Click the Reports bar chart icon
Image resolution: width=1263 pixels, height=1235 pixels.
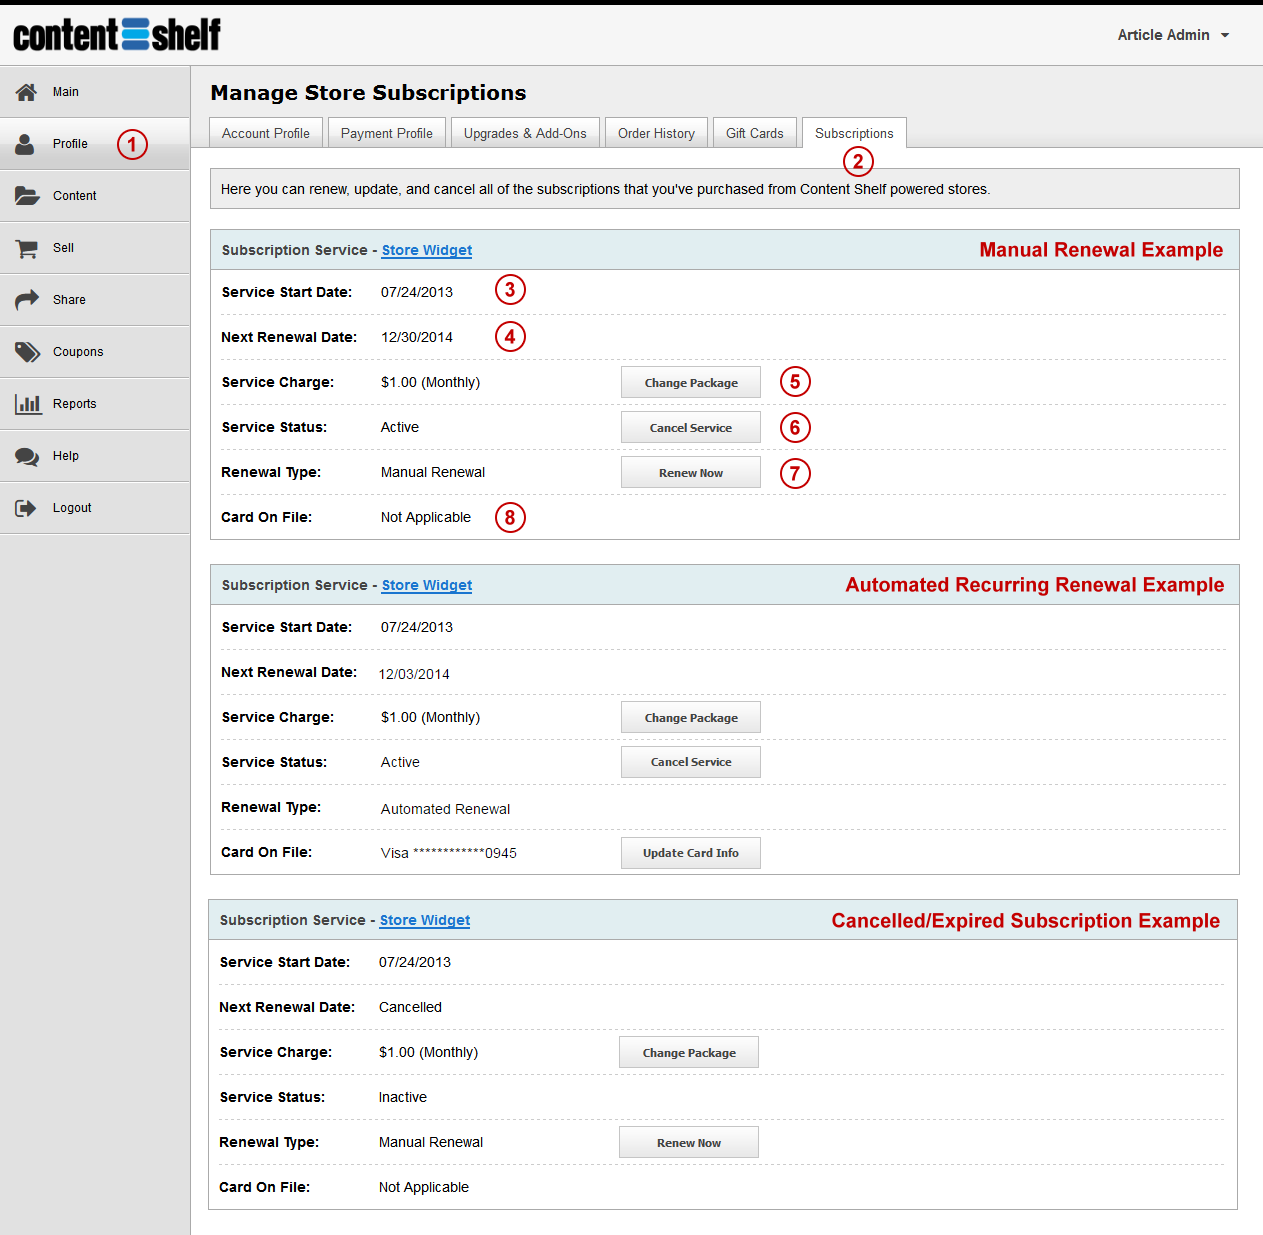point(28,404)
